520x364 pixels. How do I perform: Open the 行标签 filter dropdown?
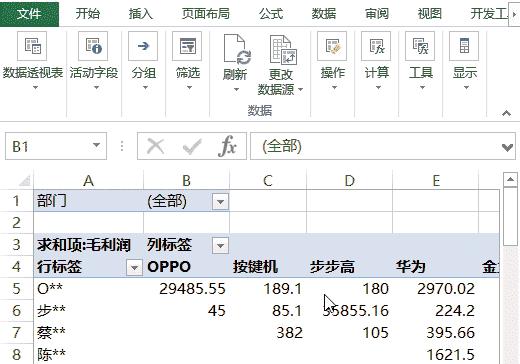pyautogui.click(x=134, y=268)
